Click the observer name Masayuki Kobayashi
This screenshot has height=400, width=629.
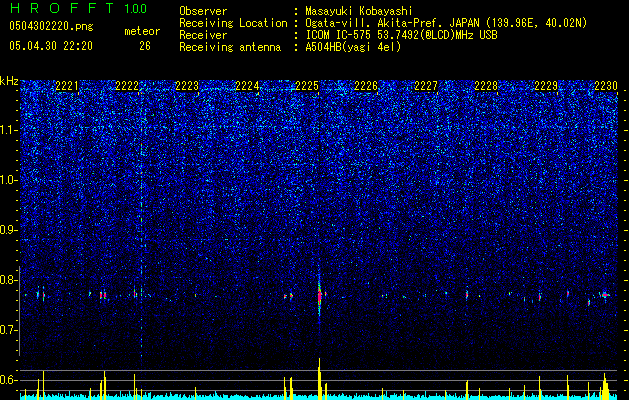(x=359, y=11)
